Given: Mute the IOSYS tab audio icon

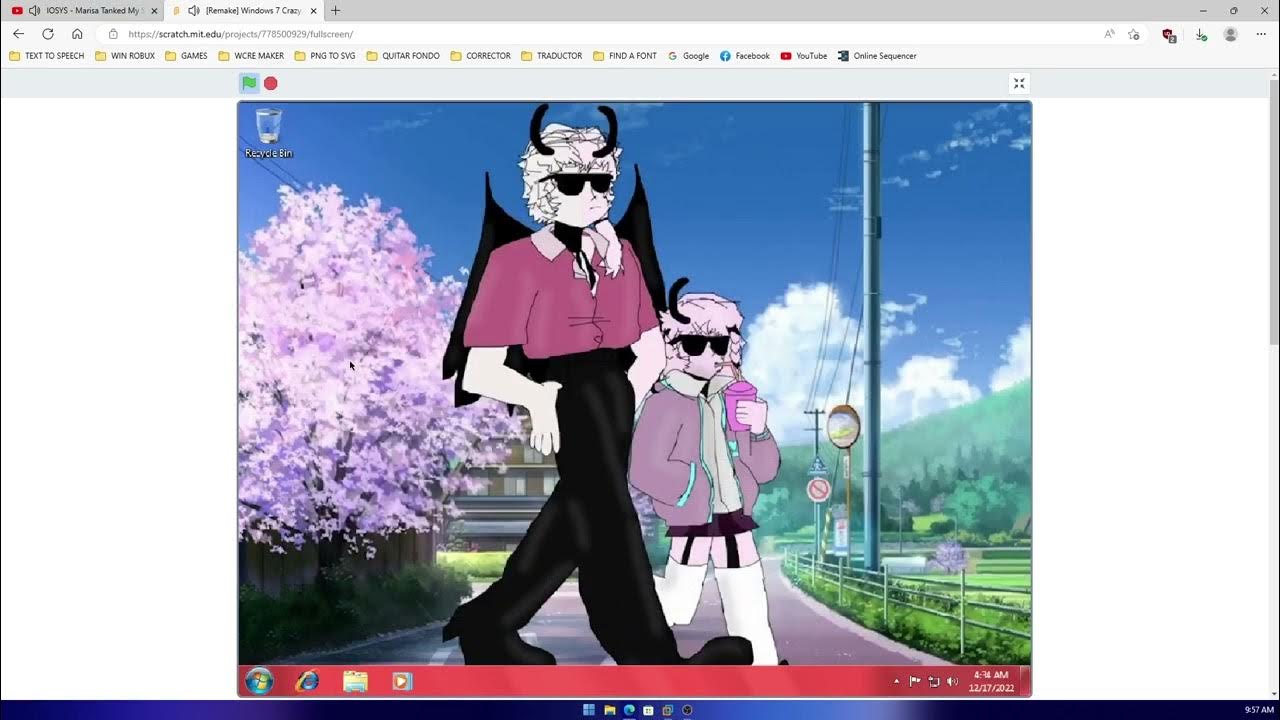Looking at the screenshot, I should click(x=35, y=10).
